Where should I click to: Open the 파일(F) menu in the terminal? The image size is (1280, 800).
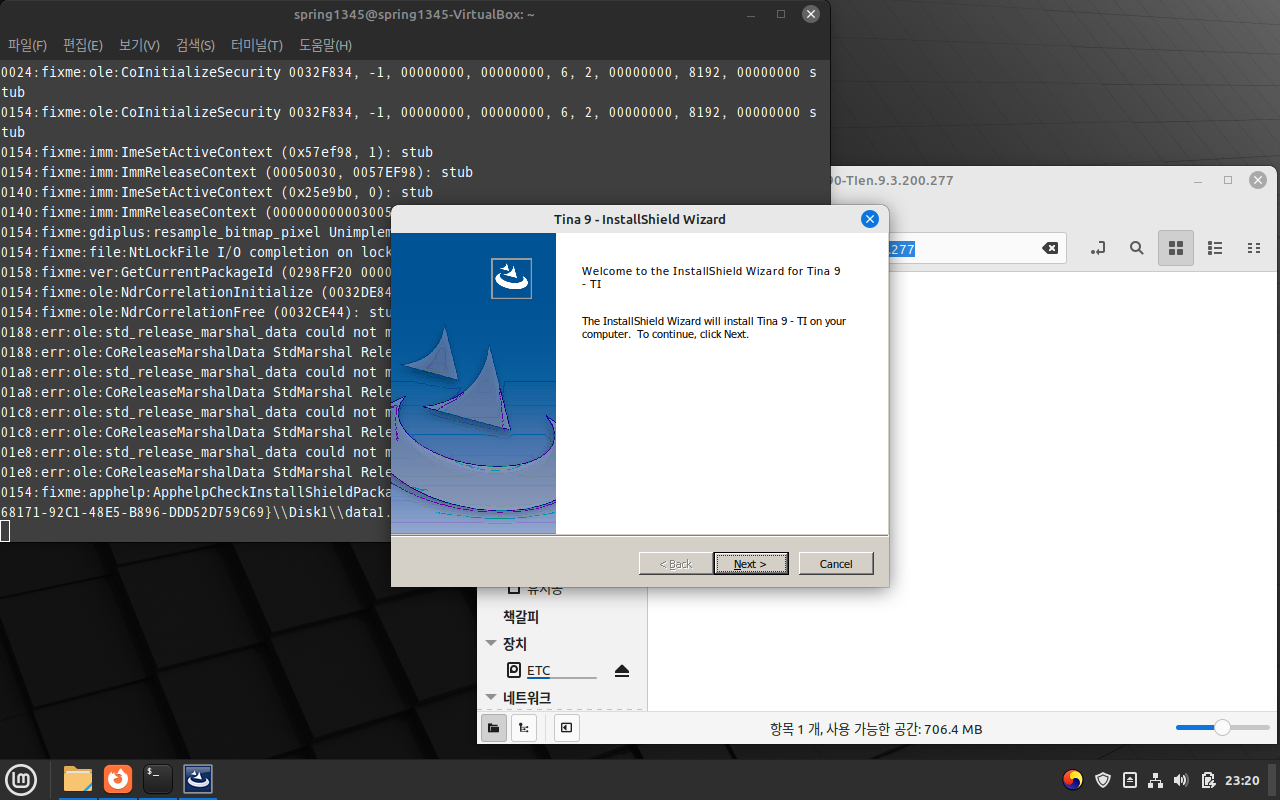27,45
